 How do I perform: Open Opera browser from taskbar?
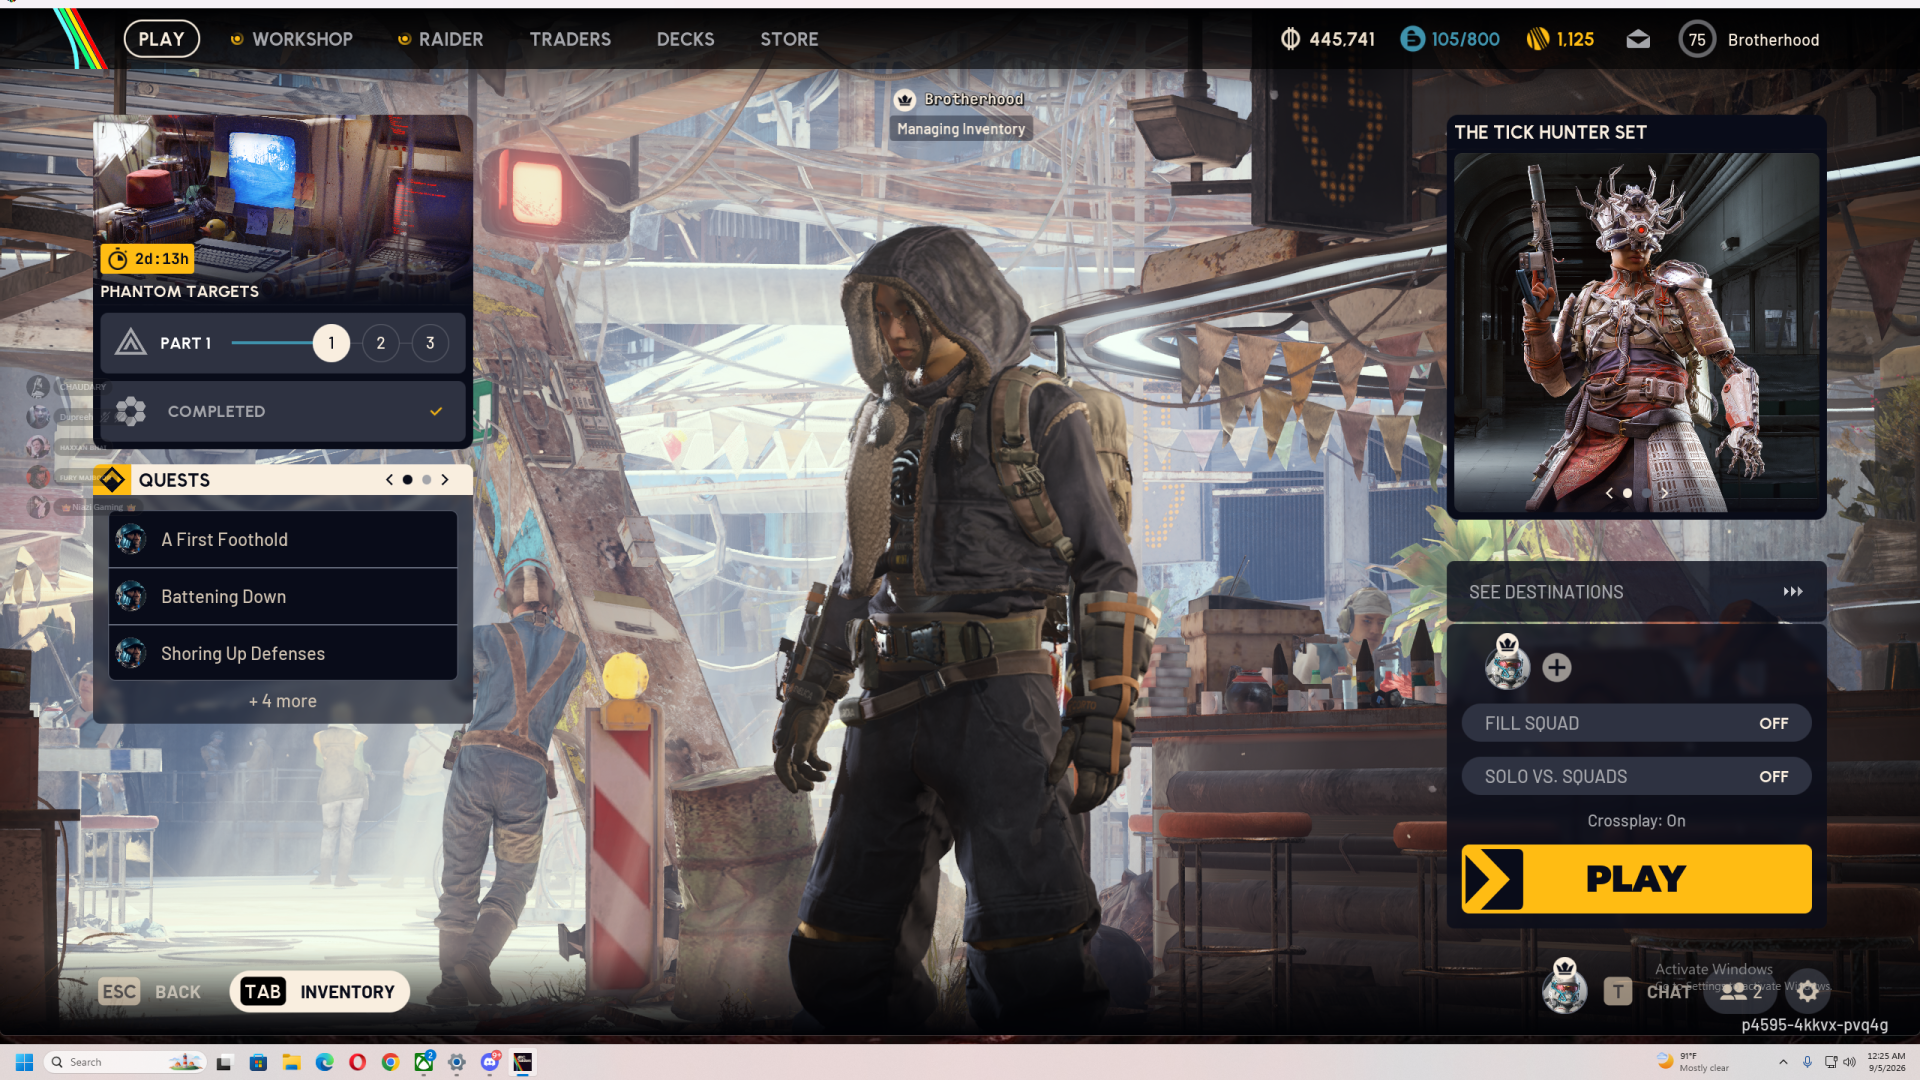point(357,1062)
